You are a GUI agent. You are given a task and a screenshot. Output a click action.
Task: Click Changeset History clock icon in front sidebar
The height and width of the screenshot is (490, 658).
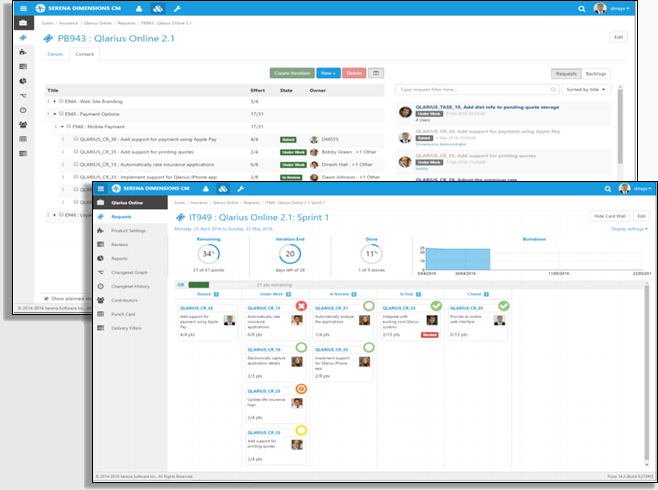click(x=101, y=286)
